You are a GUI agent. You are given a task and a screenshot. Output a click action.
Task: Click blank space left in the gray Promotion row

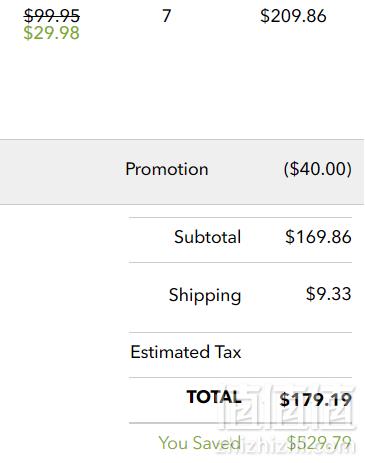point(62,172)
